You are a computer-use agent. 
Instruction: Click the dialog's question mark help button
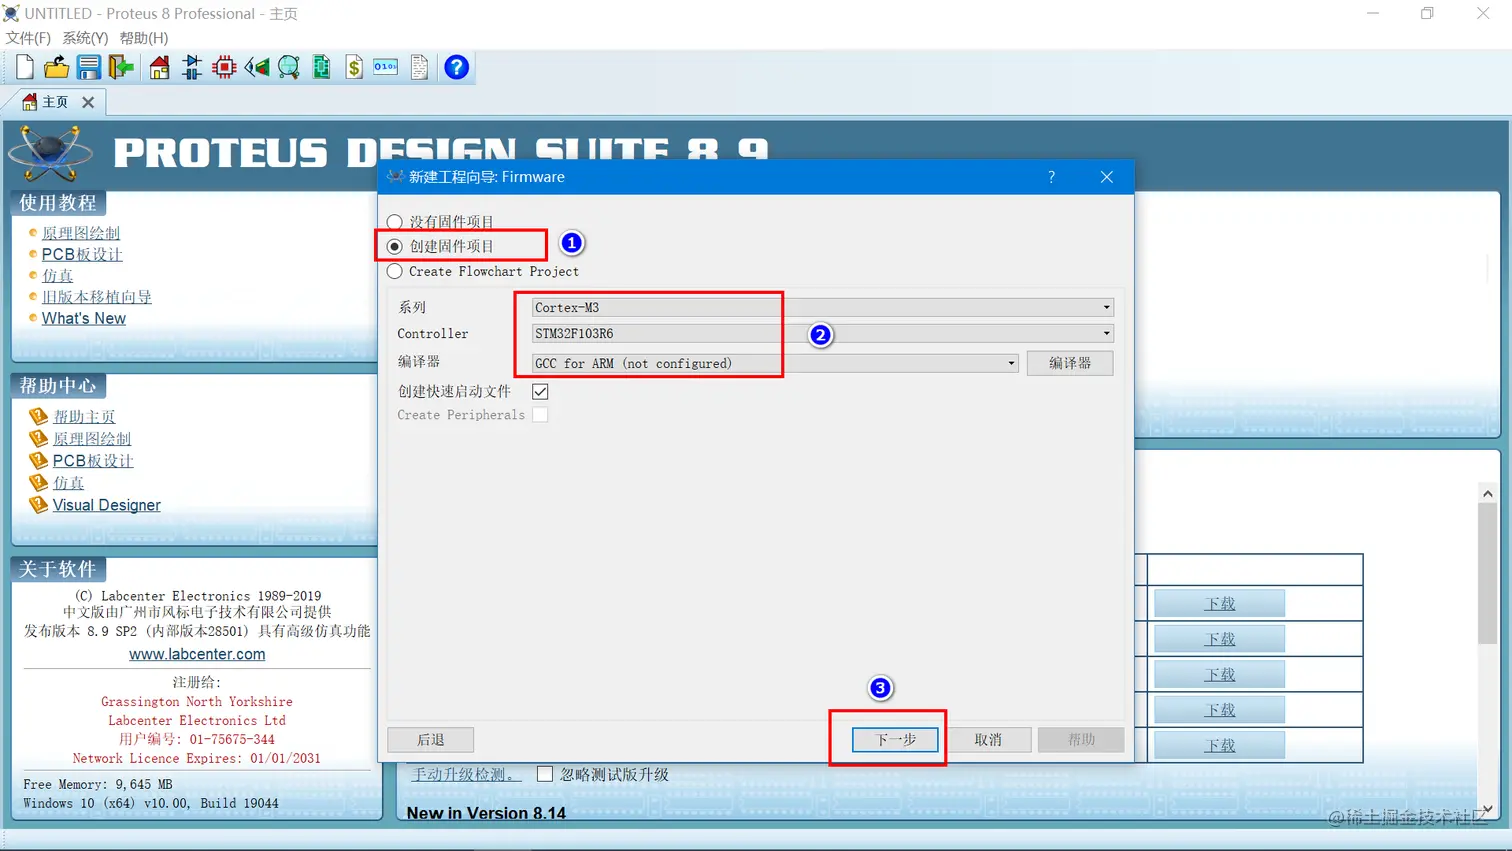pyautogui.click(x=1051, y=177)
